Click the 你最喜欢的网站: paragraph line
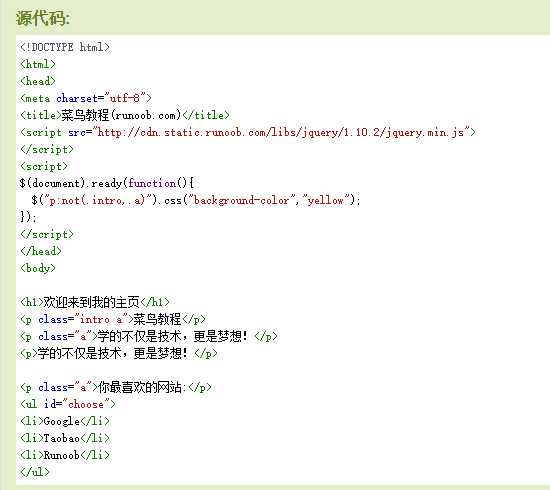 click(116, 387)
